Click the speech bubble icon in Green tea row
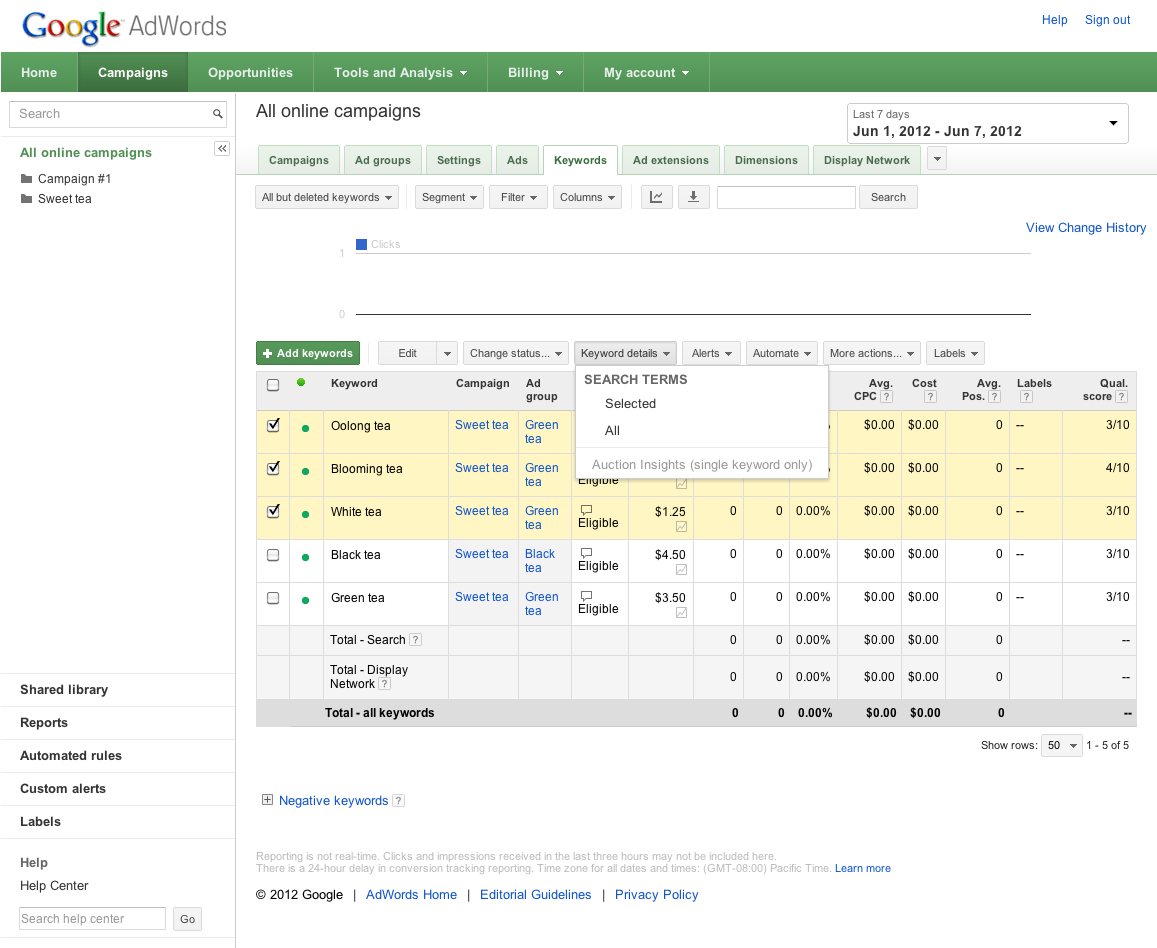This screenshot has width=1157, height=948. pyautogui.click(x=587, y=595)
